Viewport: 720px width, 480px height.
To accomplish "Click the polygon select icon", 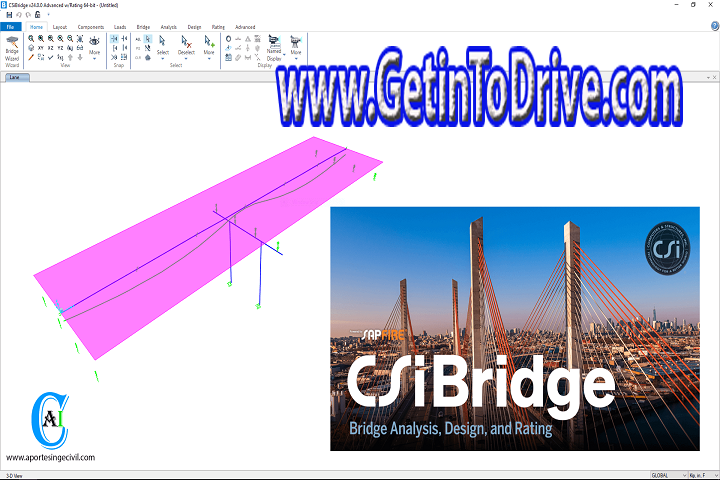I will coord(148,57).
